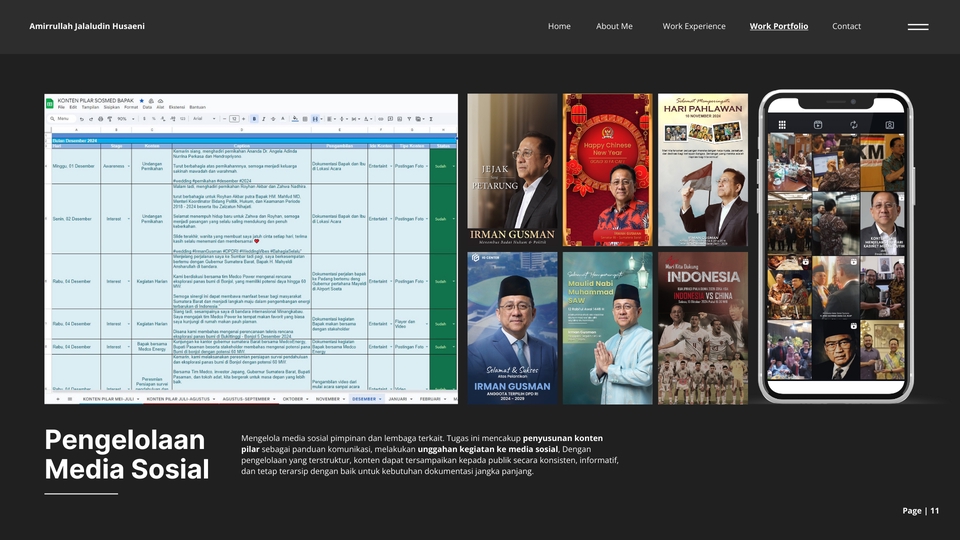960x540 pixels.
Task: Open the Tampilan menu in the spreadsheet
Action: click(x=91, y=107)
